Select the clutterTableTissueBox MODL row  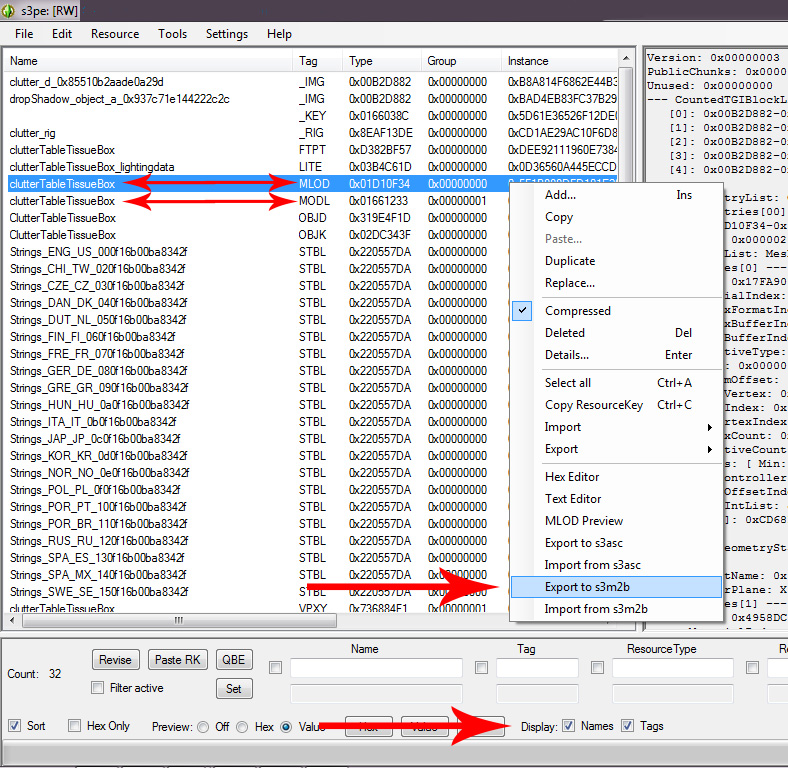click(x=62, y=201)
